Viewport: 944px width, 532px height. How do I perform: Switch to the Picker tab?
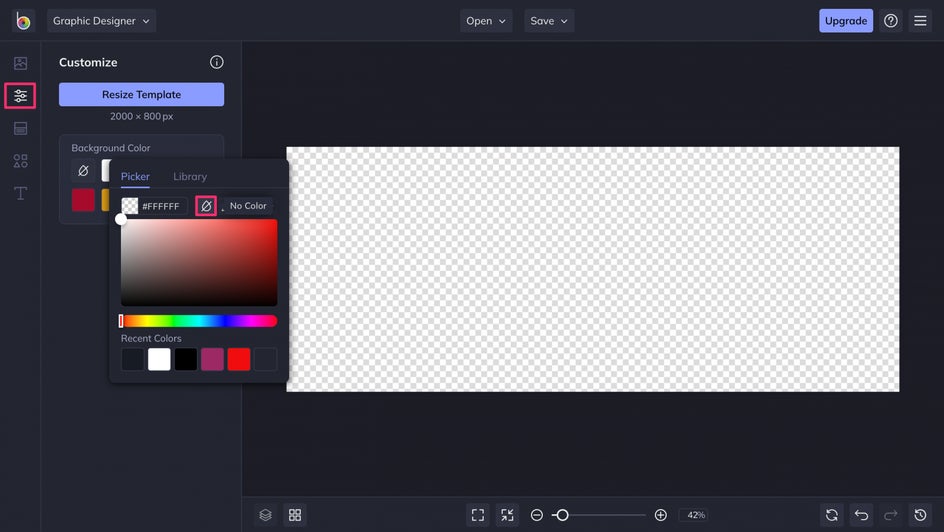[135, 176]
